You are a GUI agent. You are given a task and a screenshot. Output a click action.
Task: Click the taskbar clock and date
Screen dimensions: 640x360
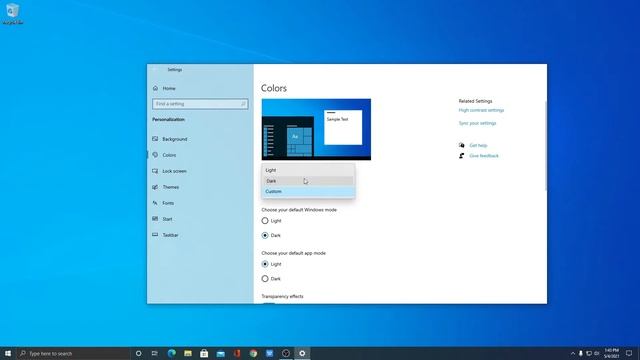(x=611, y=353)
